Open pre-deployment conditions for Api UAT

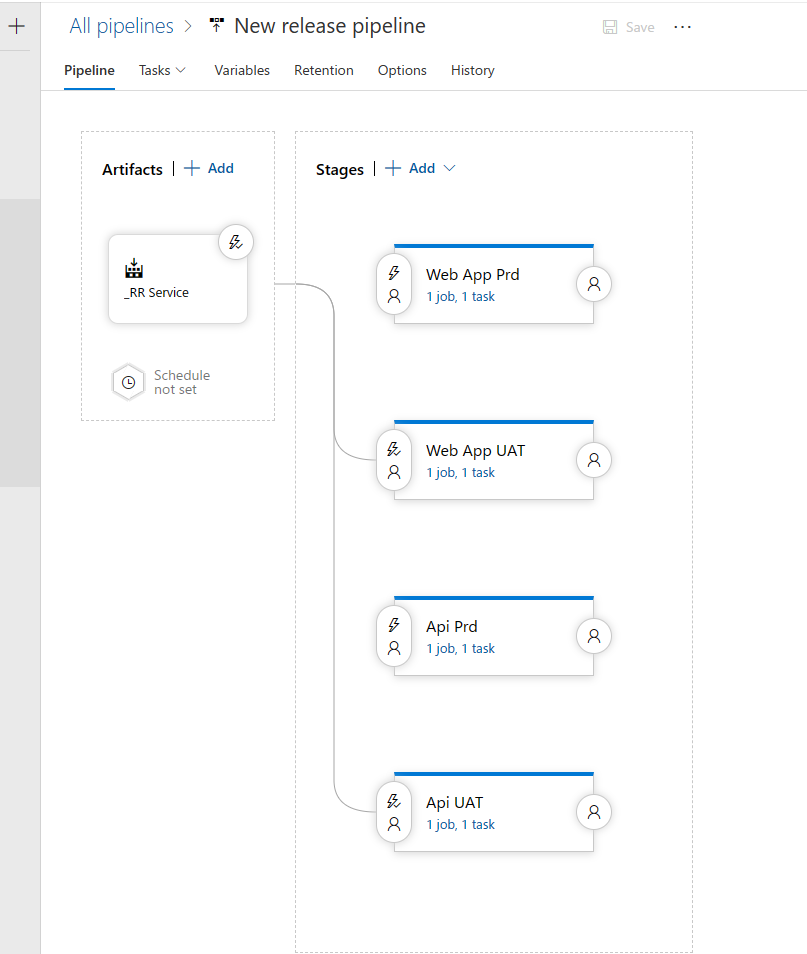click(x=394, y=812)
